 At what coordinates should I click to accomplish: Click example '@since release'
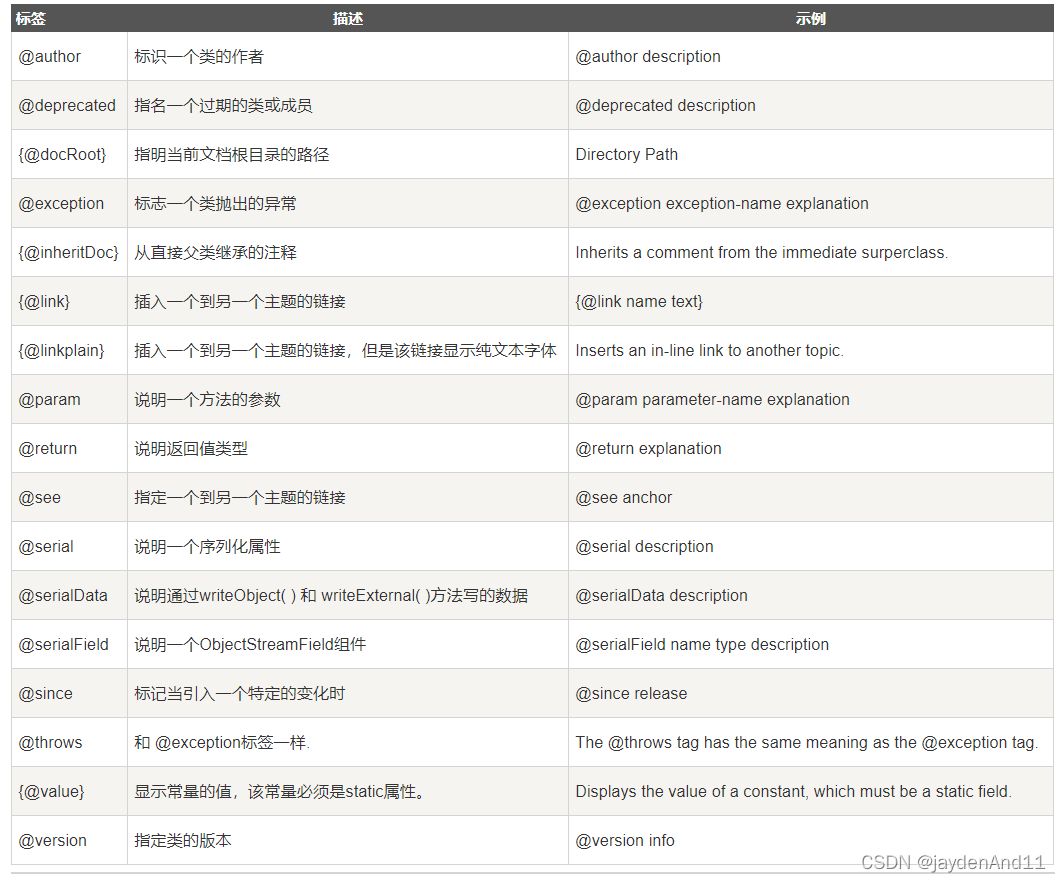[631, 694]
